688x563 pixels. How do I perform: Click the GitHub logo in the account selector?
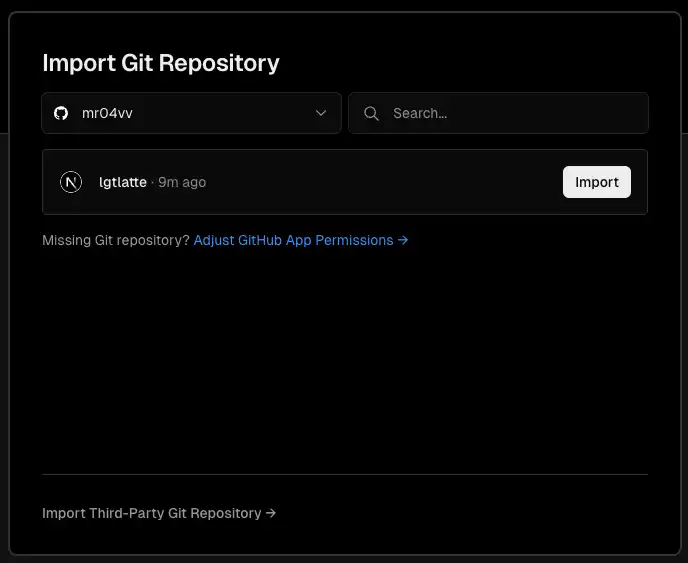tap(61, 113)
